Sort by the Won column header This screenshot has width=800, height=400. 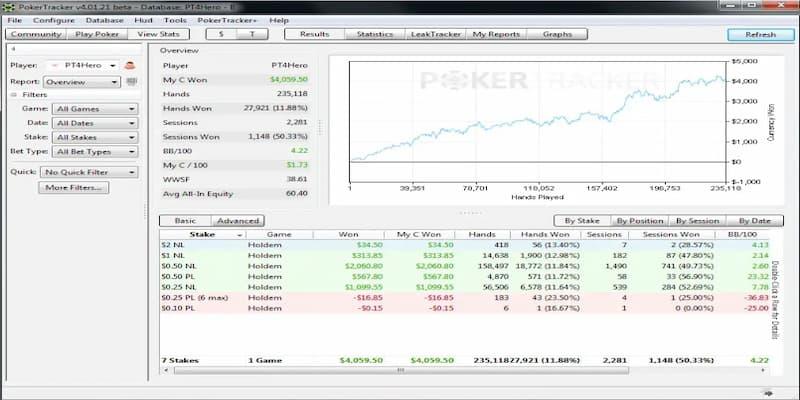coord(348,235)
